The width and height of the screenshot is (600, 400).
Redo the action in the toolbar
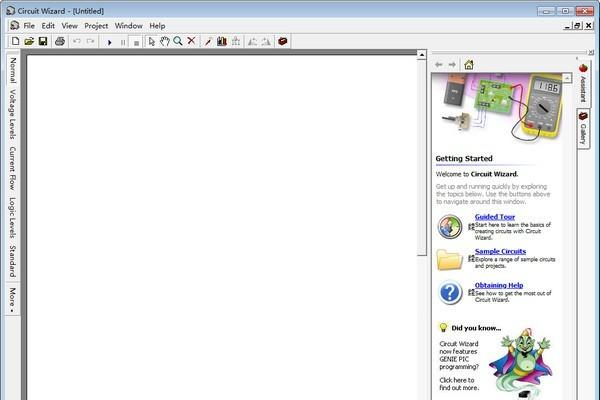(90, 41)
